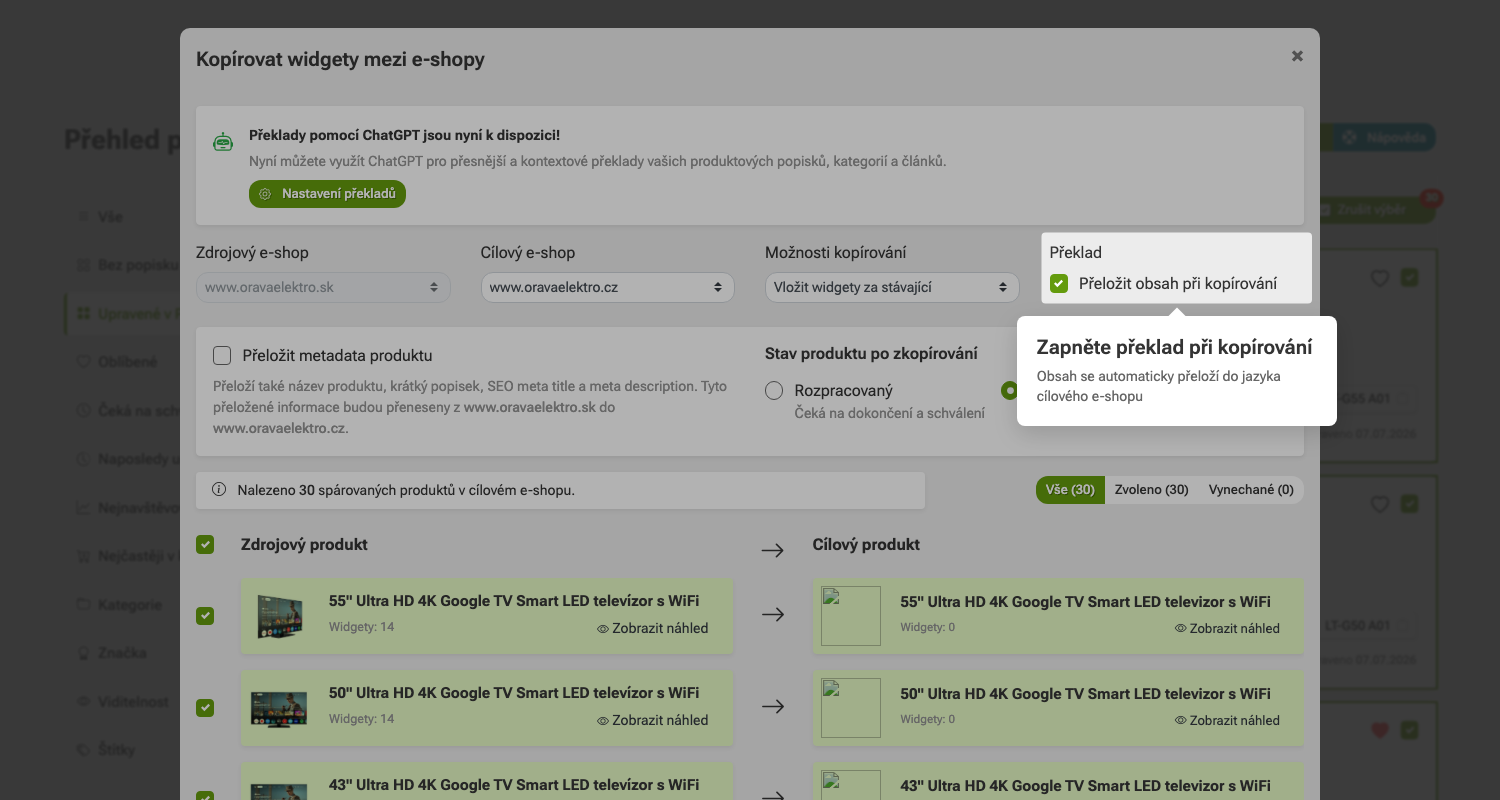This screenshot has height=800, width=1500.
Task: Switch to the Vynechané (0) tab
Action: 1251,490
